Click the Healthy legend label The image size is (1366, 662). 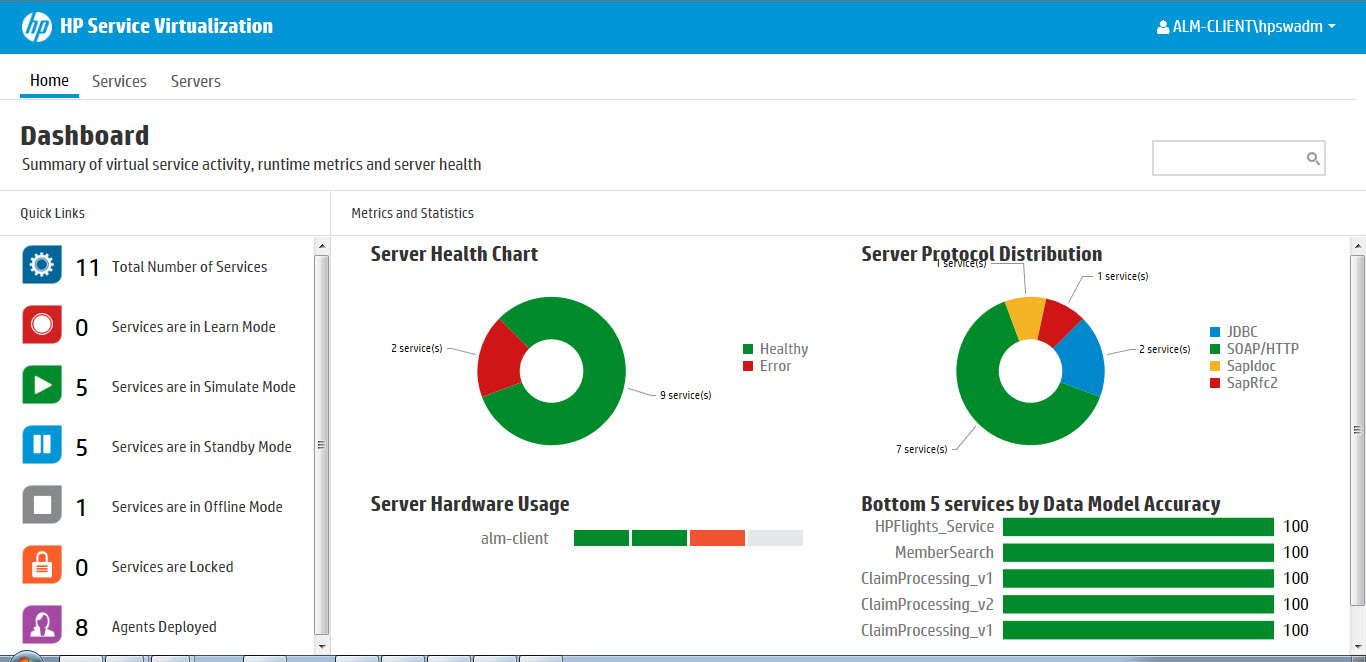coord(784,349)
